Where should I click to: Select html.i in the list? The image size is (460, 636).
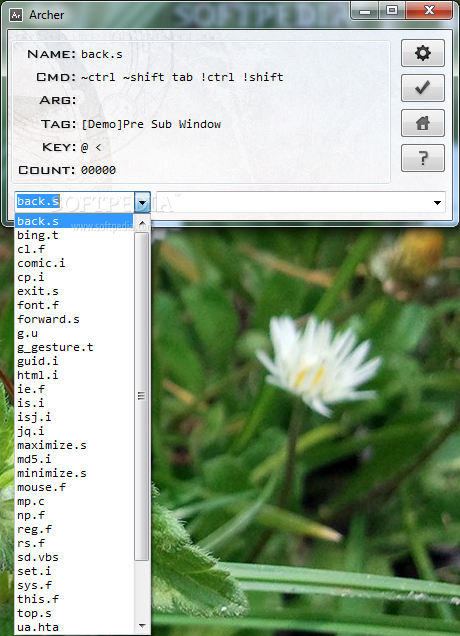(x=74, y=375)
